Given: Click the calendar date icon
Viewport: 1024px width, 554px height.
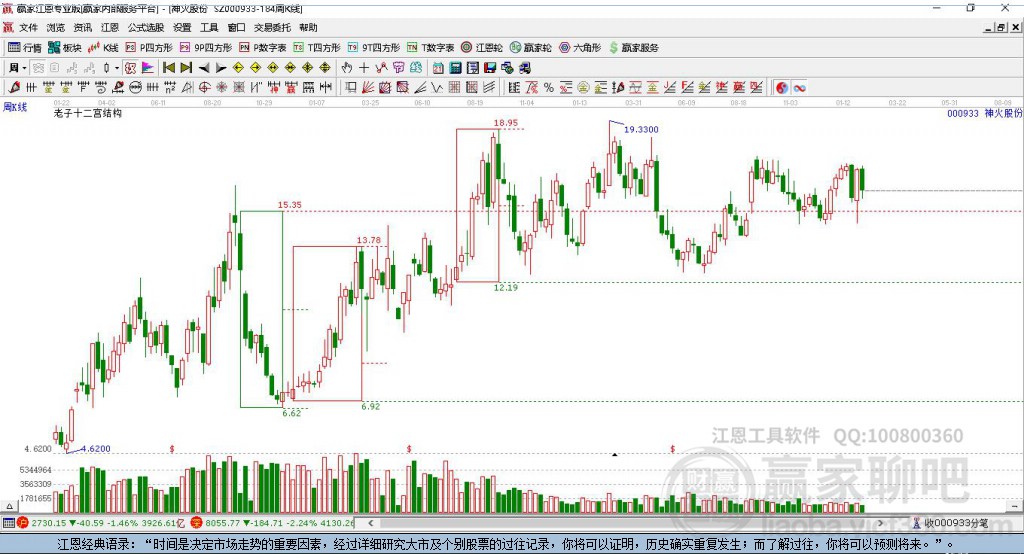Looking at the screenshot, I should 438,68.
